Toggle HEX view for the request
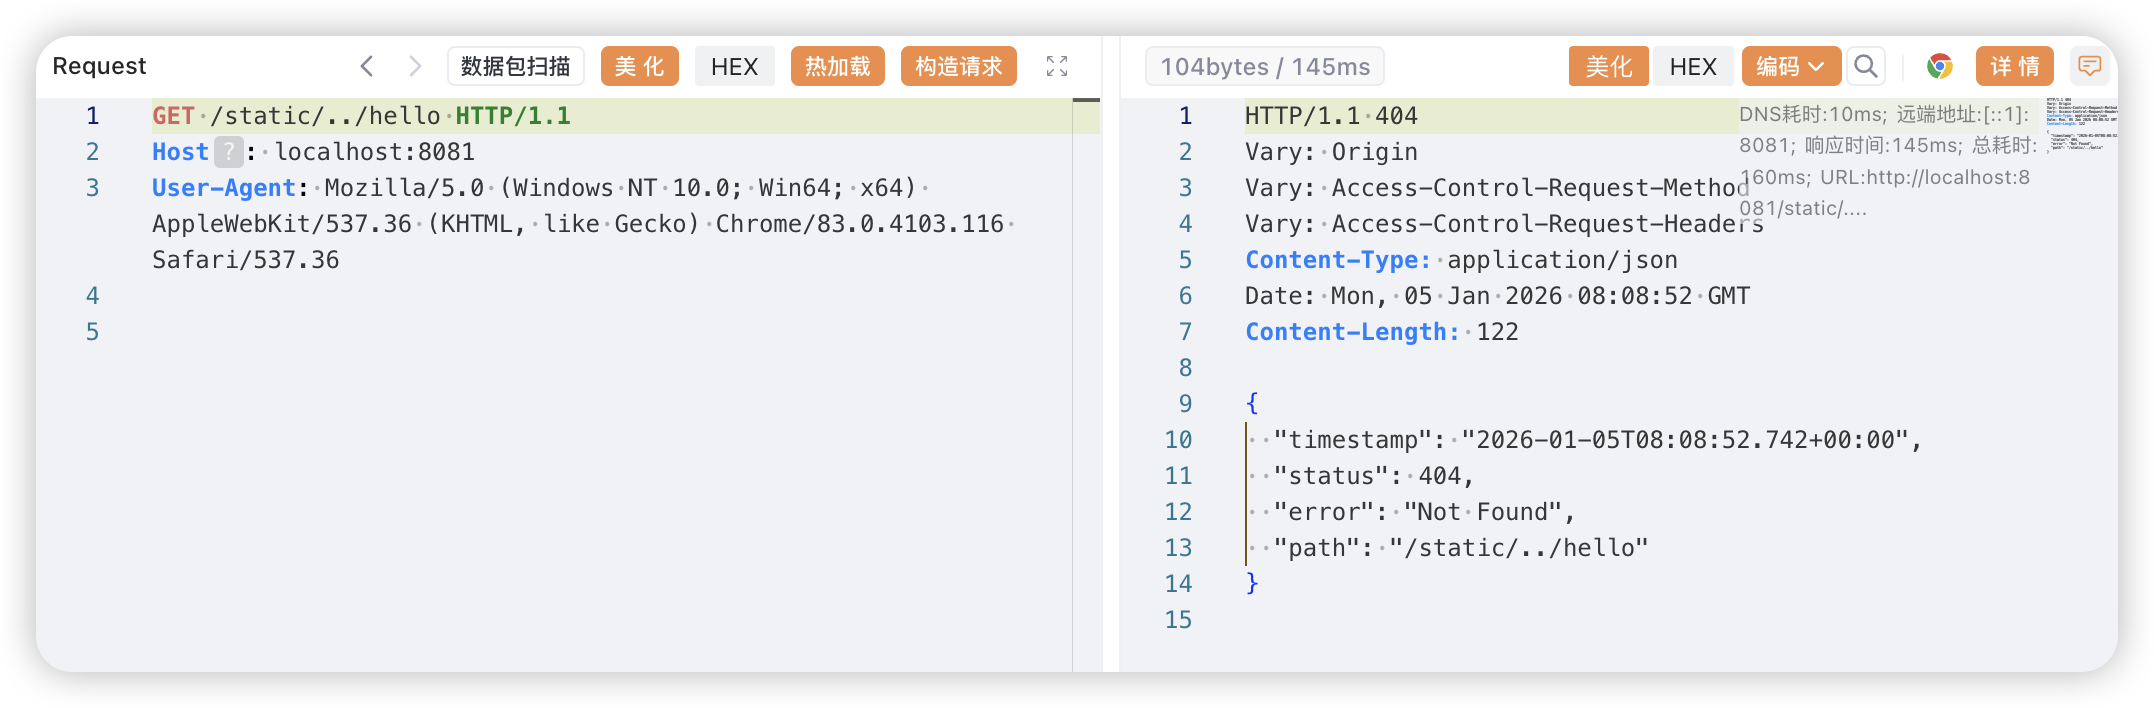 [x=735, y=66]
